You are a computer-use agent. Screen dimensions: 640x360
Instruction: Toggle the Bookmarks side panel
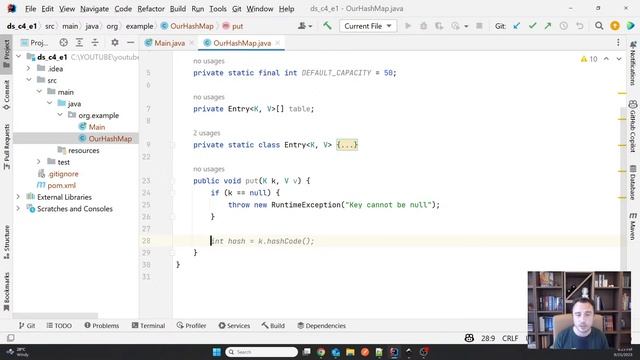(x=7, y=291)
